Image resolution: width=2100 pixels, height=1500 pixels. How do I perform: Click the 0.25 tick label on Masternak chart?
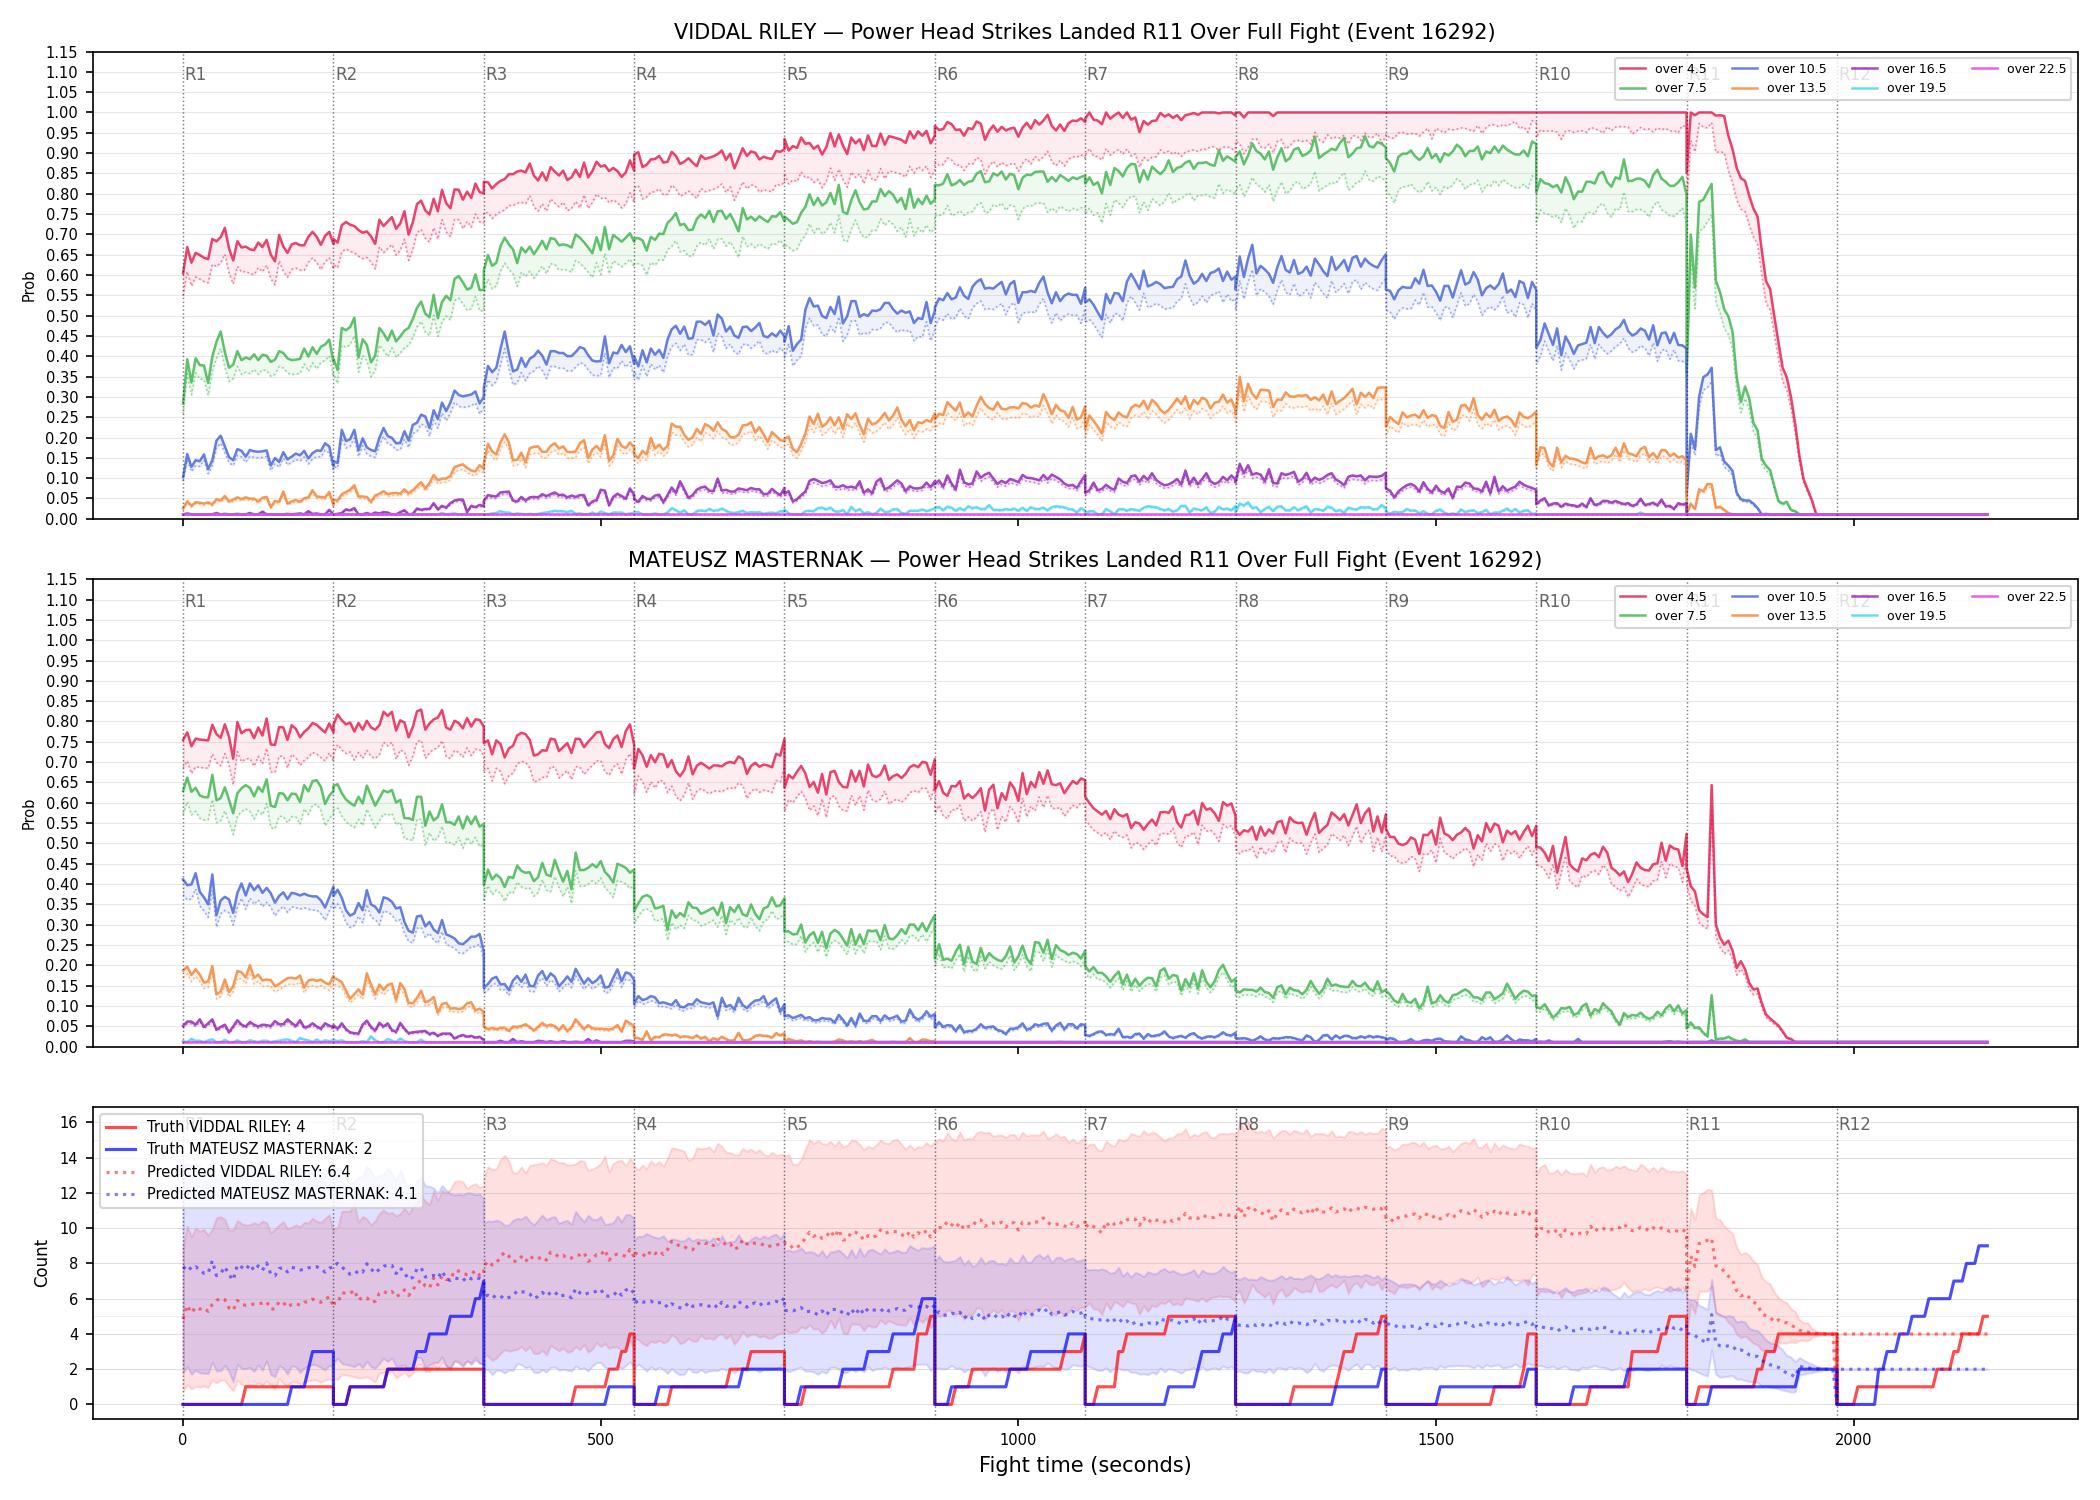tap(62, 945)
